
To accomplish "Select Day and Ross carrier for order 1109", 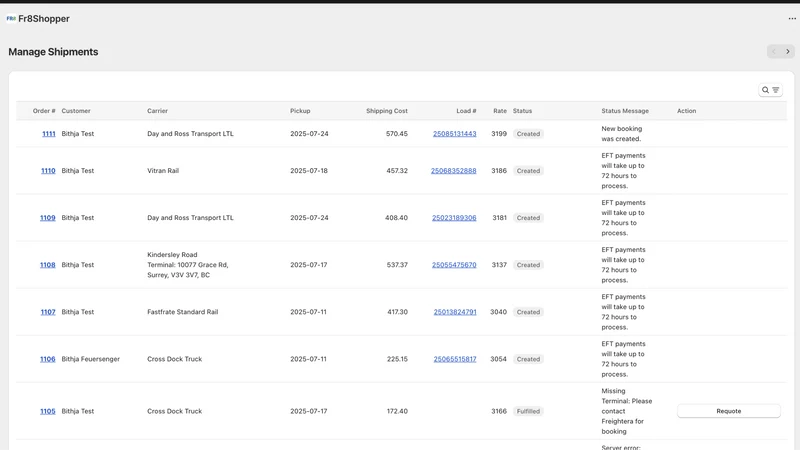I will (x=190, y=217).
